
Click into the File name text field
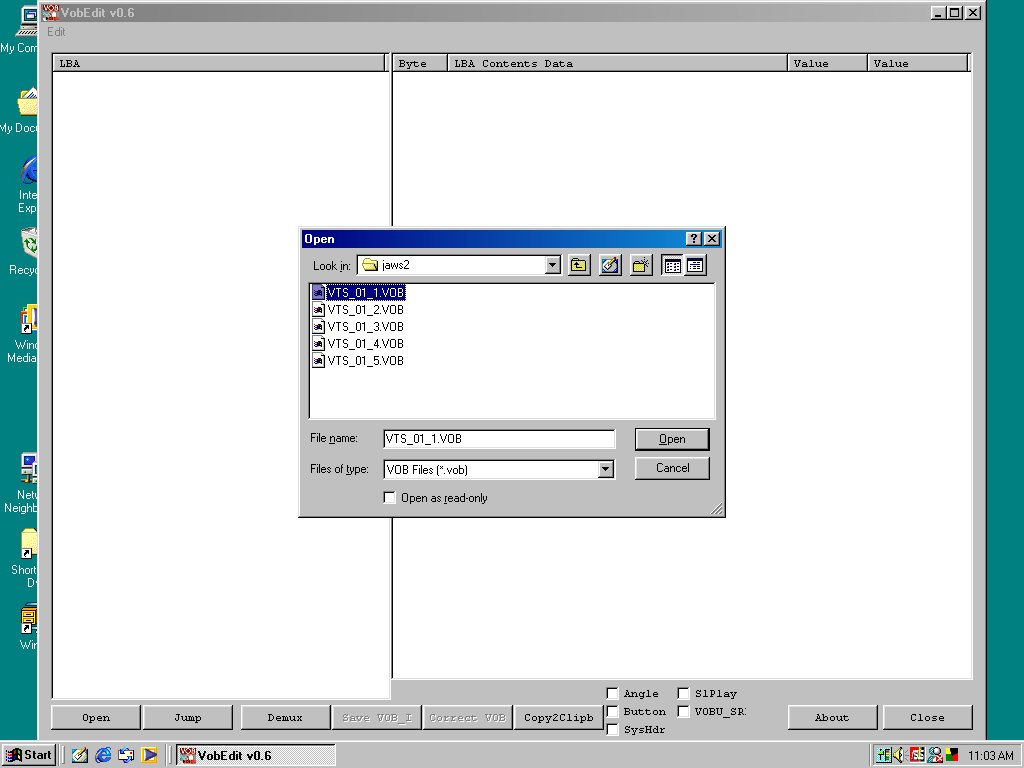498,439
